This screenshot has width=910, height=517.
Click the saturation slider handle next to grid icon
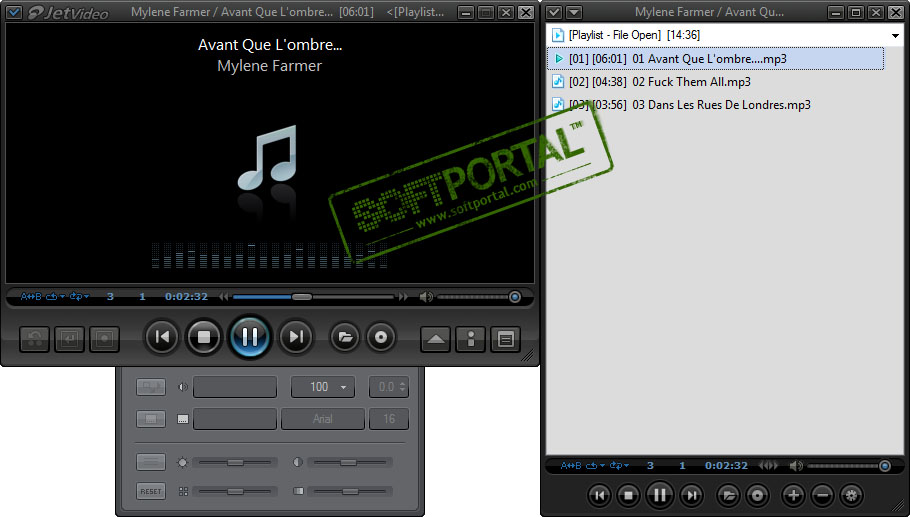[x=236, y=491]
